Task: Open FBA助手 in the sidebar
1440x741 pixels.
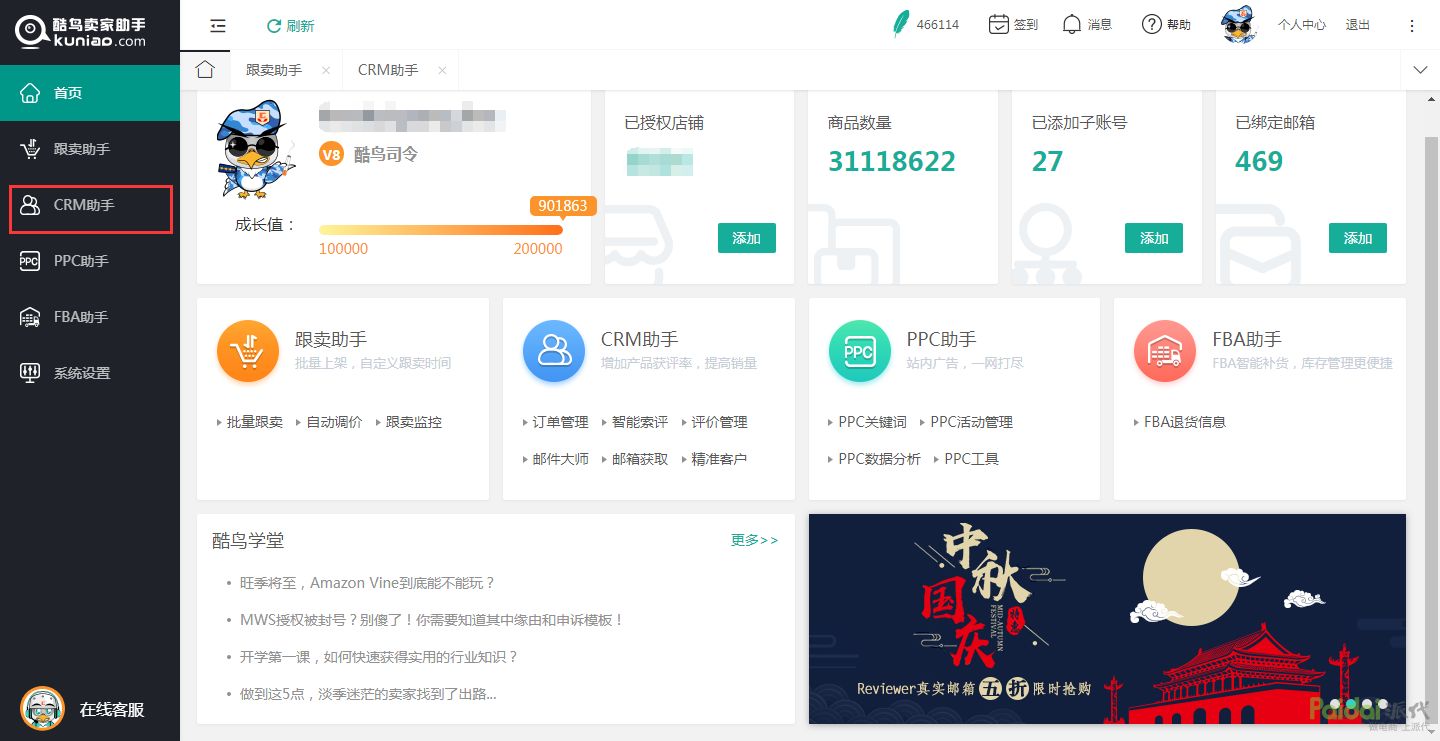Action: [x=90, y=317]
